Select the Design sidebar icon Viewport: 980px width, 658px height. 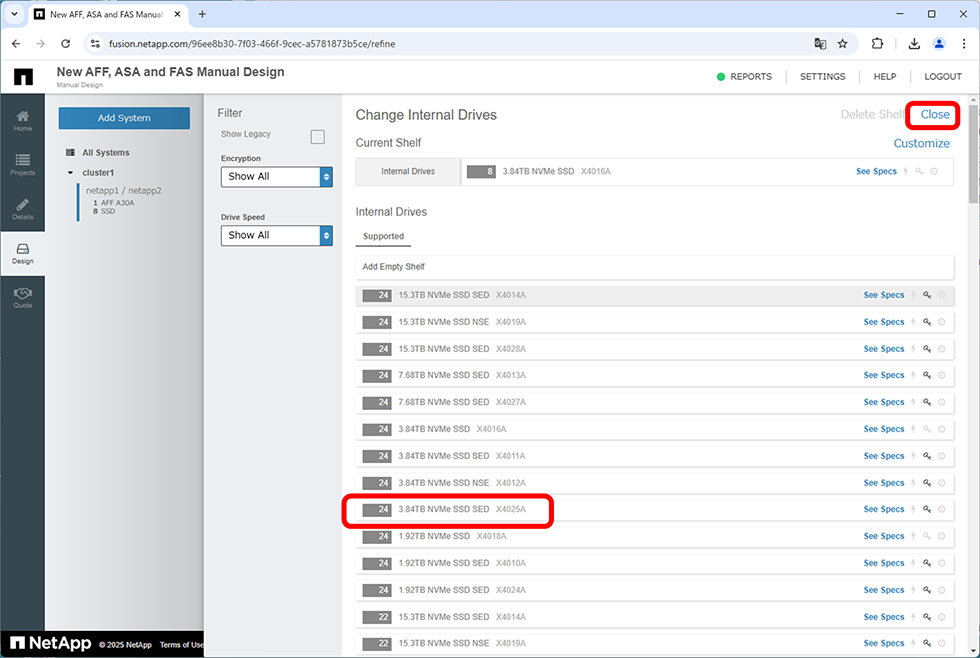(x=22, y=253)
